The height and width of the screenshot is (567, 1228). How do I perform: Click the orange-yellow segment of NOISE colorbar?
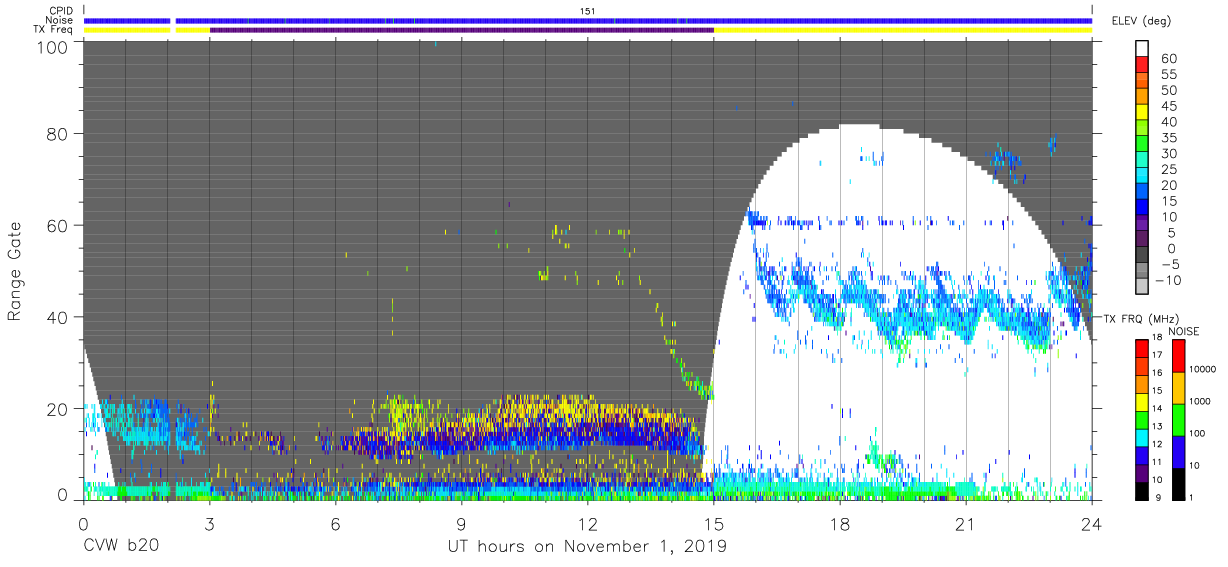[1178, 389]
